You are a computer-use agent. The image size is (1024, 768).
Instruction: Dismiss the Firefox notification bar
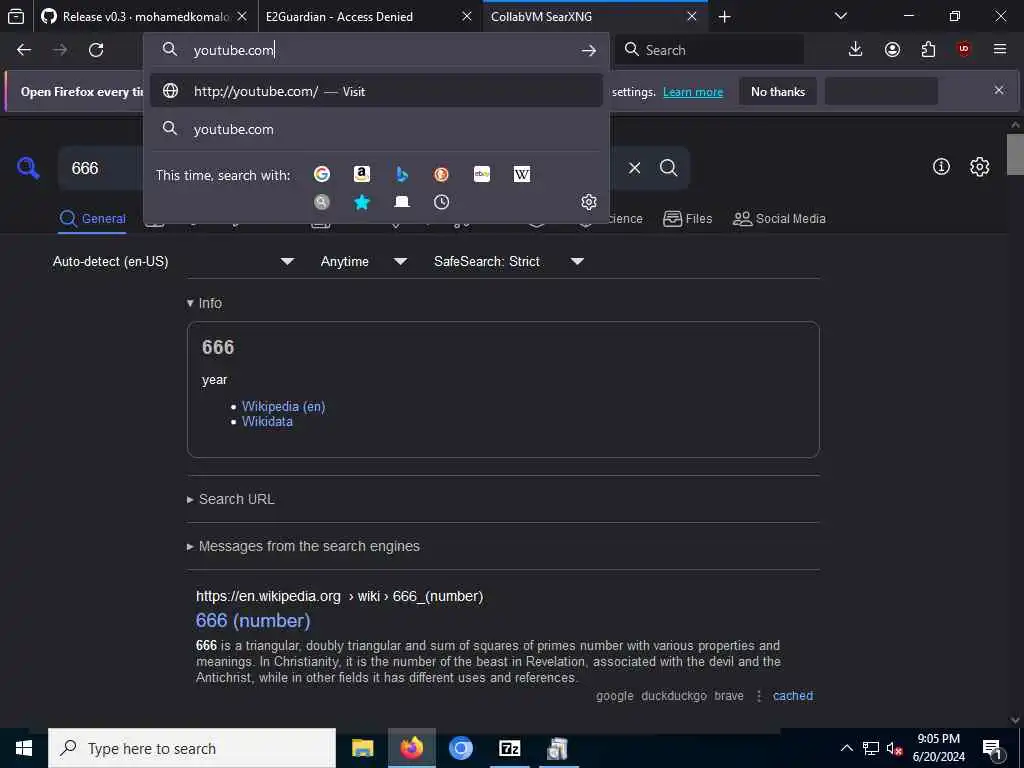click(999, 90)
